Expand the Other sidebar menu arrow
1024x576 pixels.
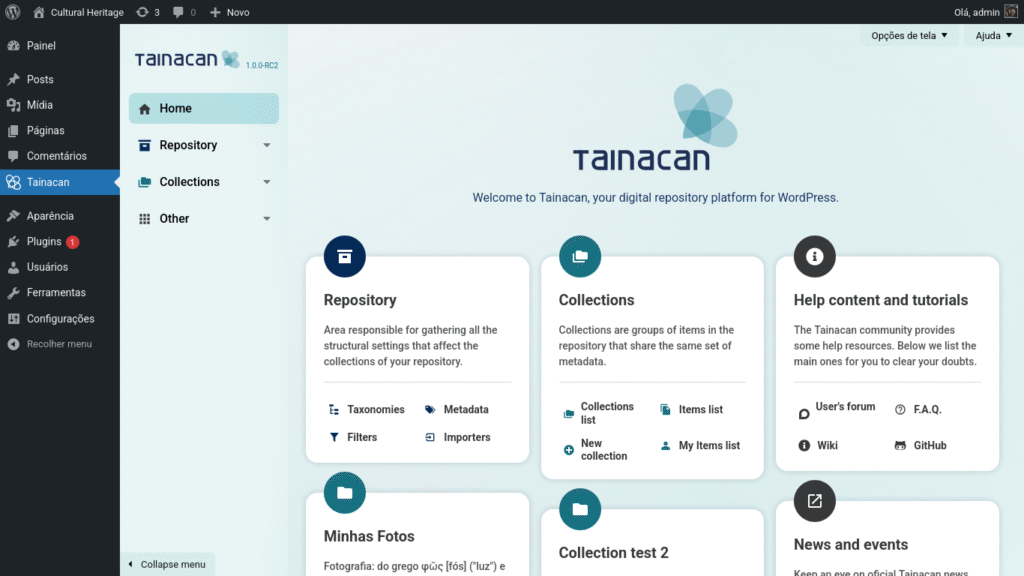point(266,219)
